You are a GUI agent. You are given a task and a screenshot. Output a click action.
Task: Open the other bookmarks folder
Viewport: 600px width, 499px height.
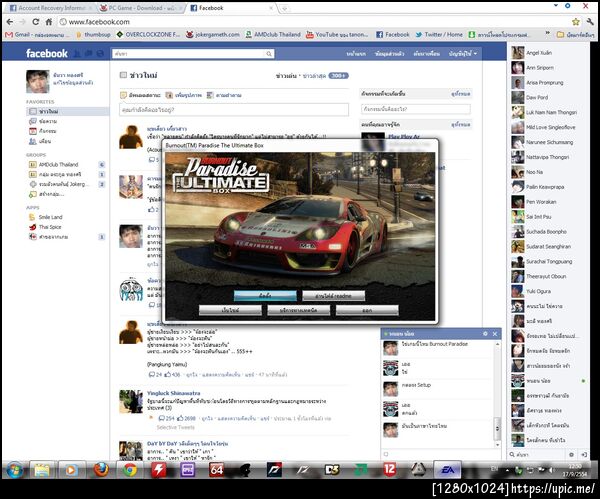tap(576, 34)
